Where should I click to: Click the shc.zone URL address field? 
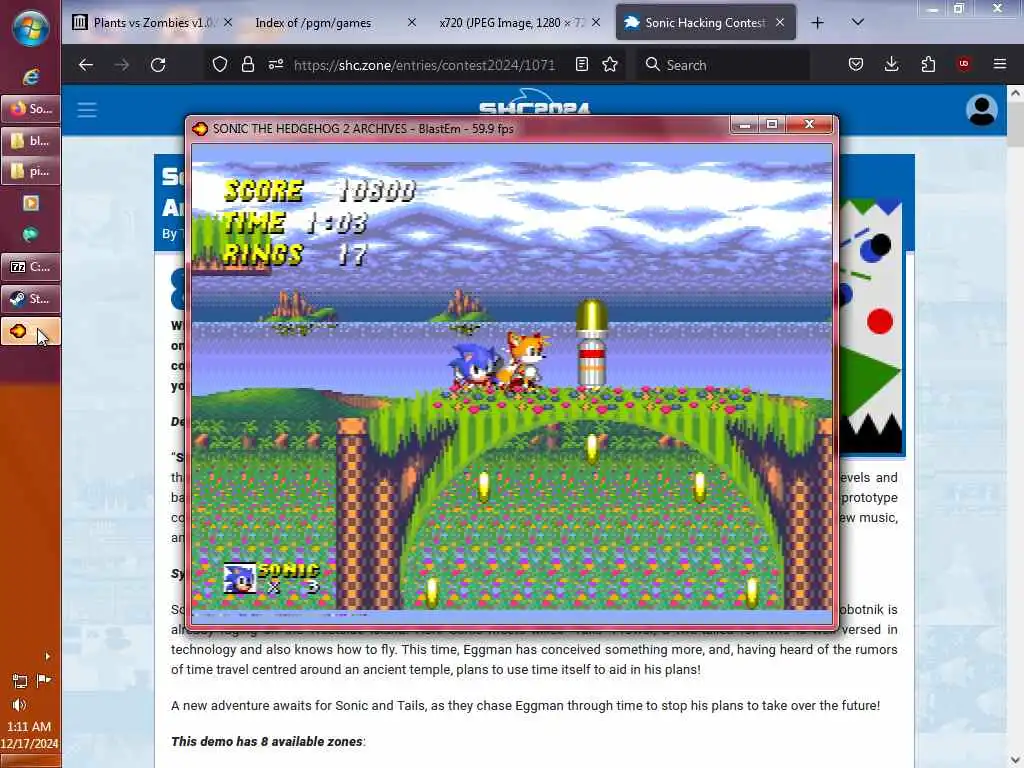pyautogui.click(x=424, y=65)
